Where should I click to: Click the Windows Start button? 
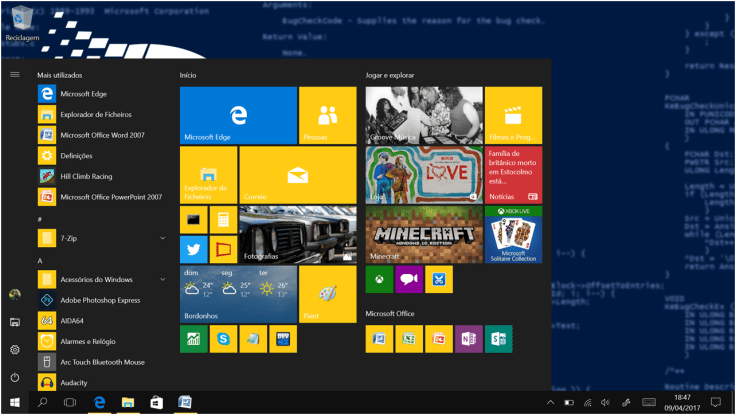[x=14, y=402]
